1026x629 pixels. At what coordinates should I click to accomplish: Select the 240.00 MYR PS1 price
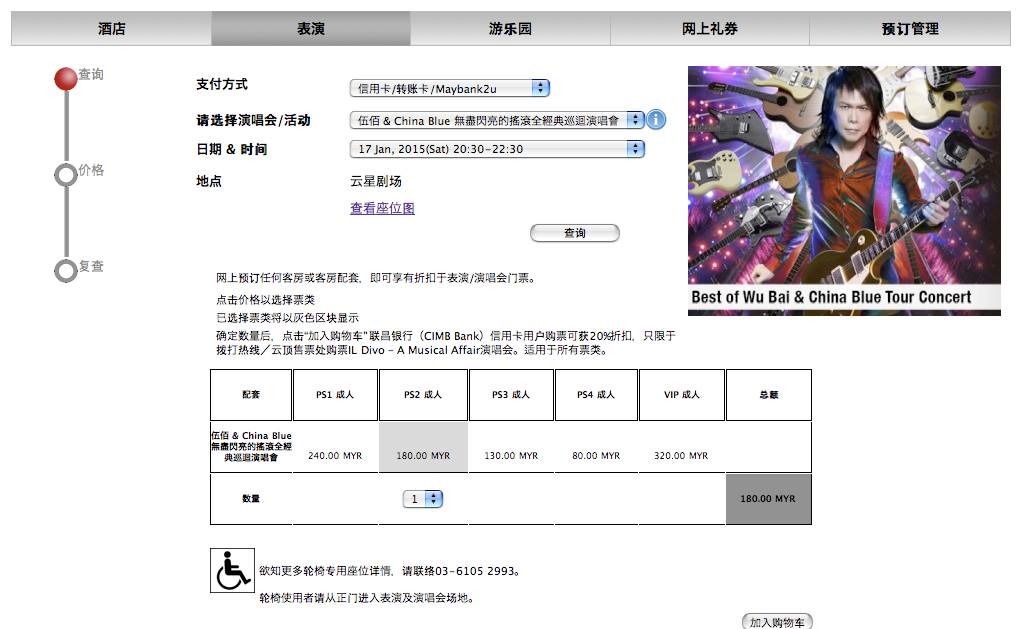335,456
